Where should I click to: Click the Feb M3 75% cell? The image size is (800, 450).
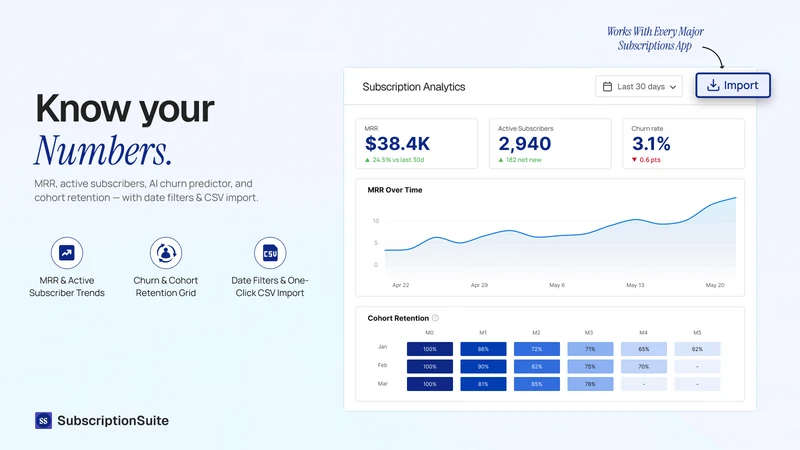click(x=590, y=366)
